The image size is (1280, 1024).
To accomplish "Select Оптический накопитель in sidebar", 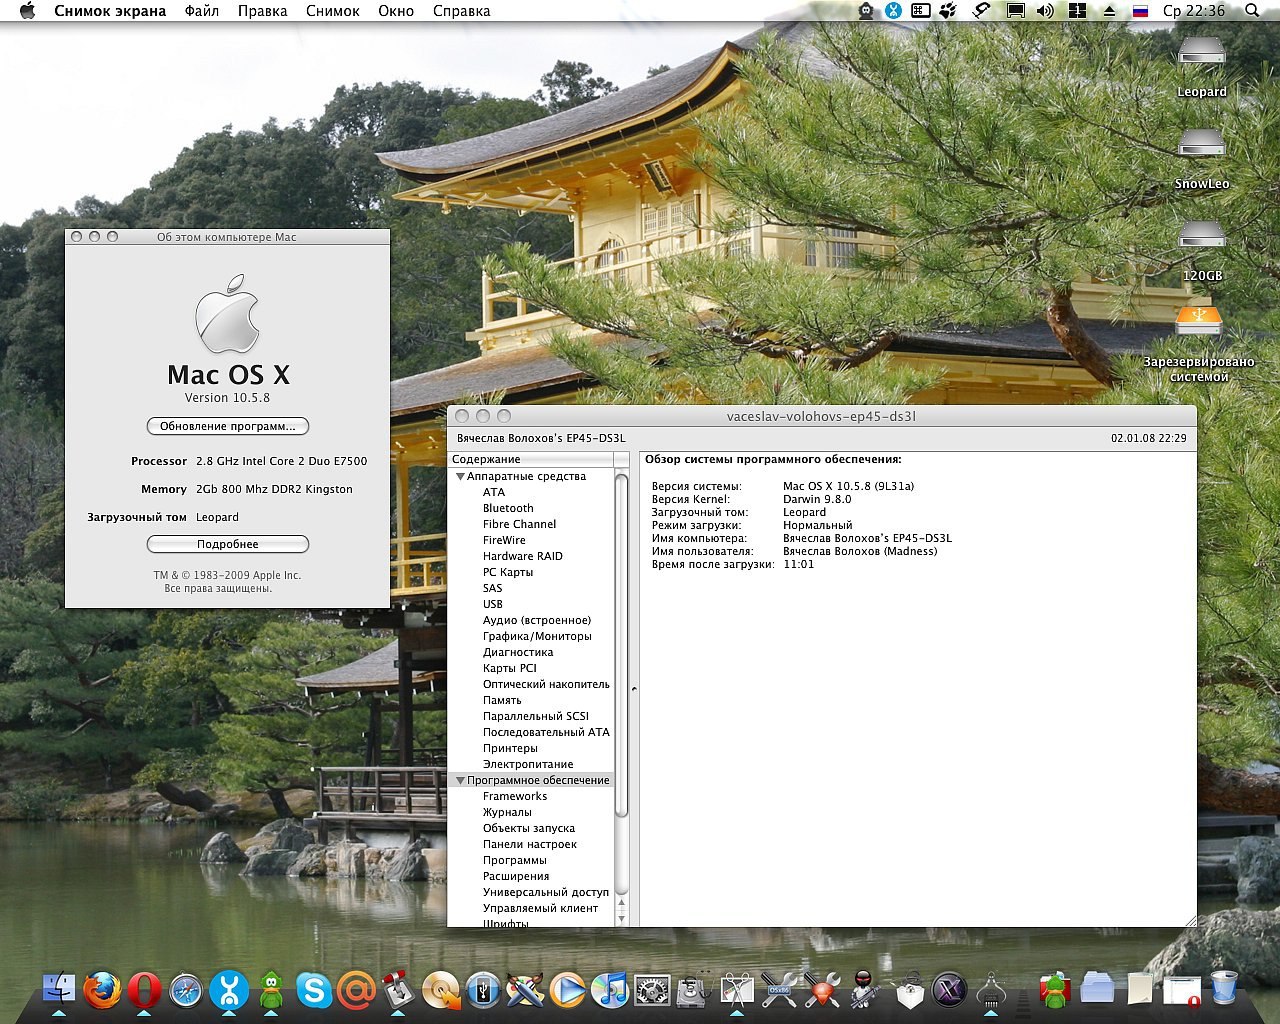I will (x=546, y=684).
